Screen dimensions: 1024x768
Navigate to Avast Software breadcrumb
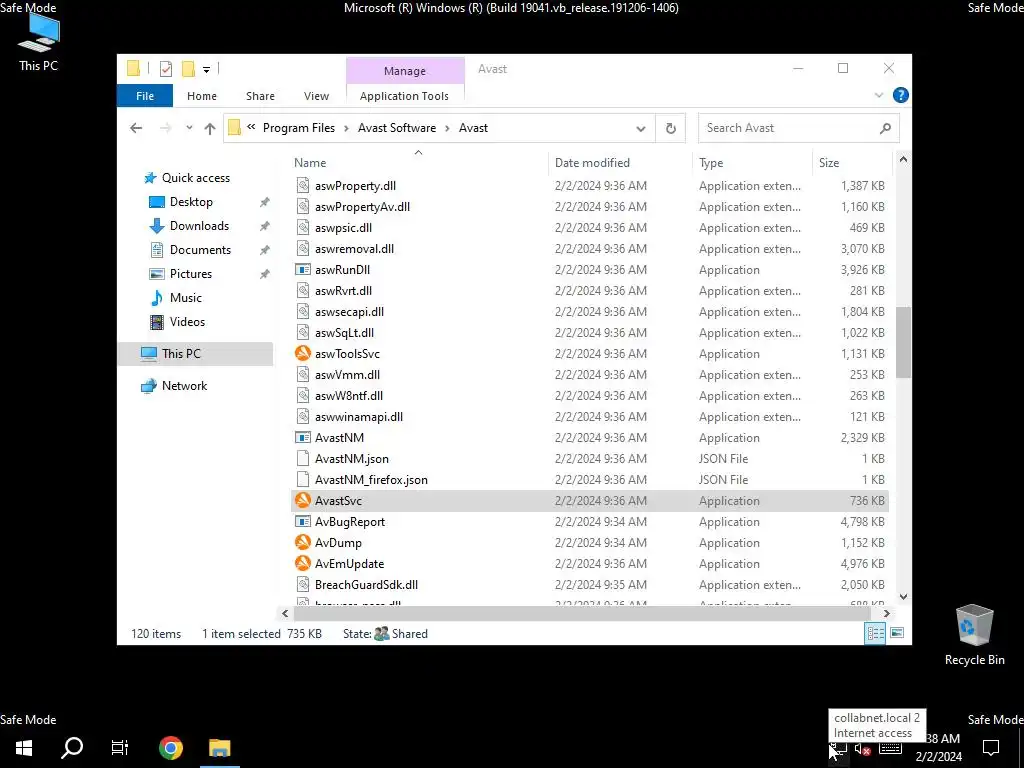396,128
